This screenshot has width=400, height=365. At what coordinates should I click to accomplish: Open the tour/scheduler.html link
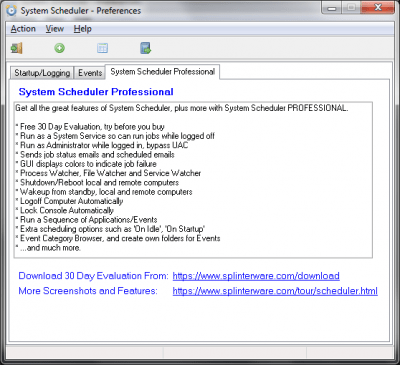coord(275,291)
